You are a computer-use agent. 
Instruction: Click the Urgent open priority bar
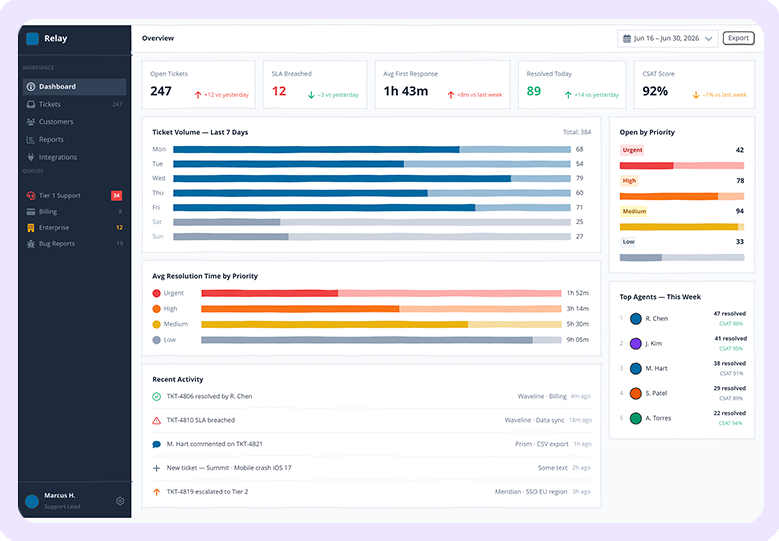[x=682, y=165]
